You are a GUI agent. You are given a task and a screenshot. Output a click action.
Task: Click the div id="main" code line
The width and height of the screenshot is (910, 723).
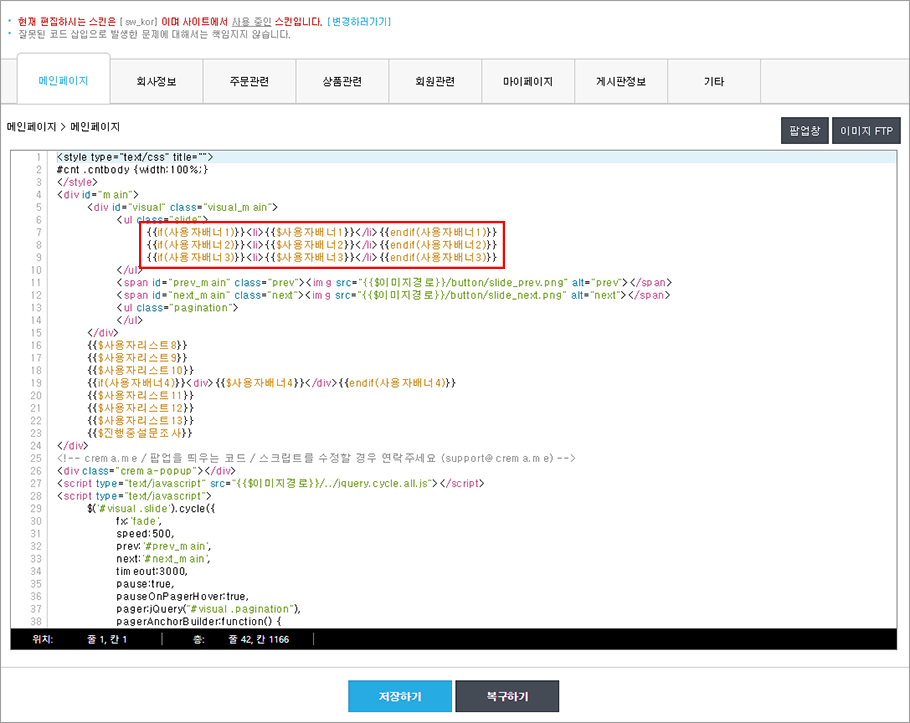pos(98,194)
